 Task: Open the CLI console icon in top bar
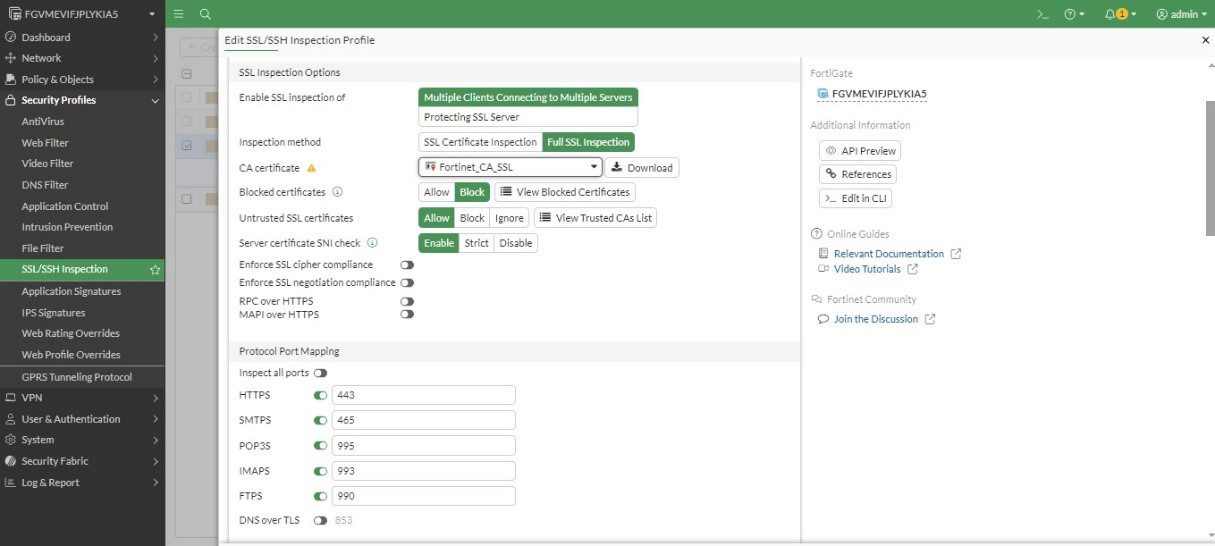click(x=1042, y=14)
